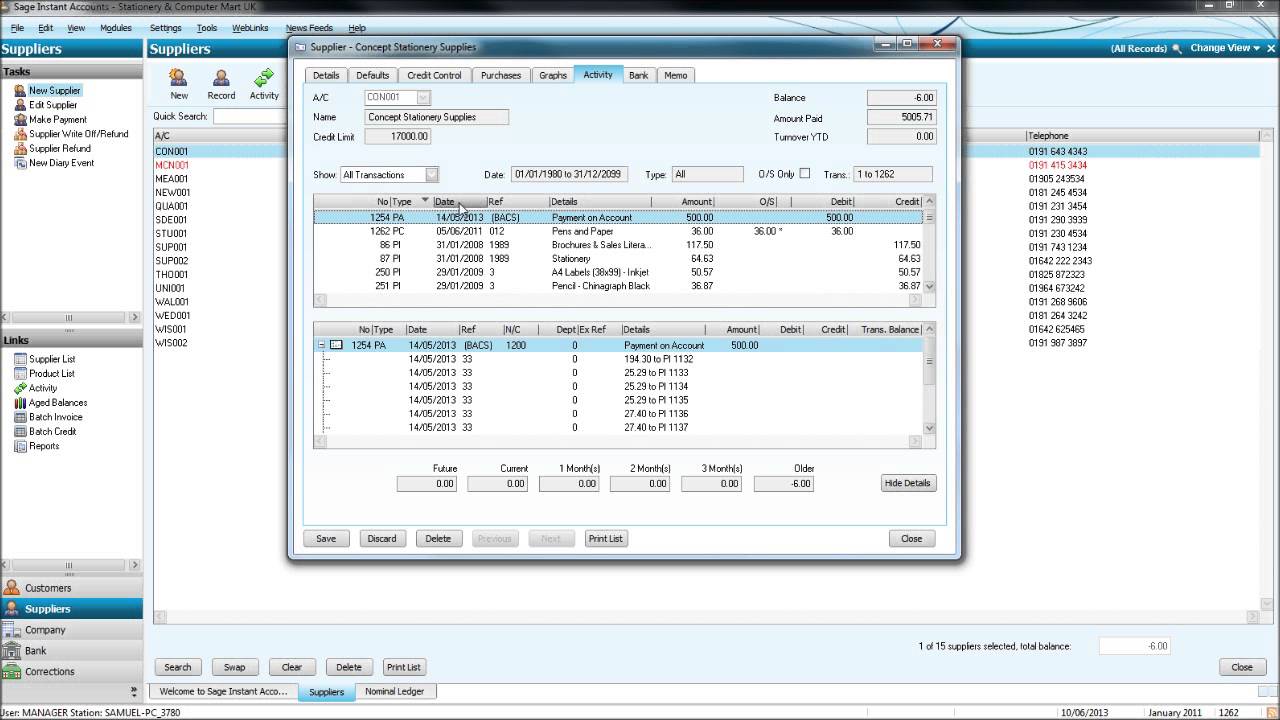Click the Credit Limit field
This screenshot has width=1280, height=720.
(x=398, y=136)
